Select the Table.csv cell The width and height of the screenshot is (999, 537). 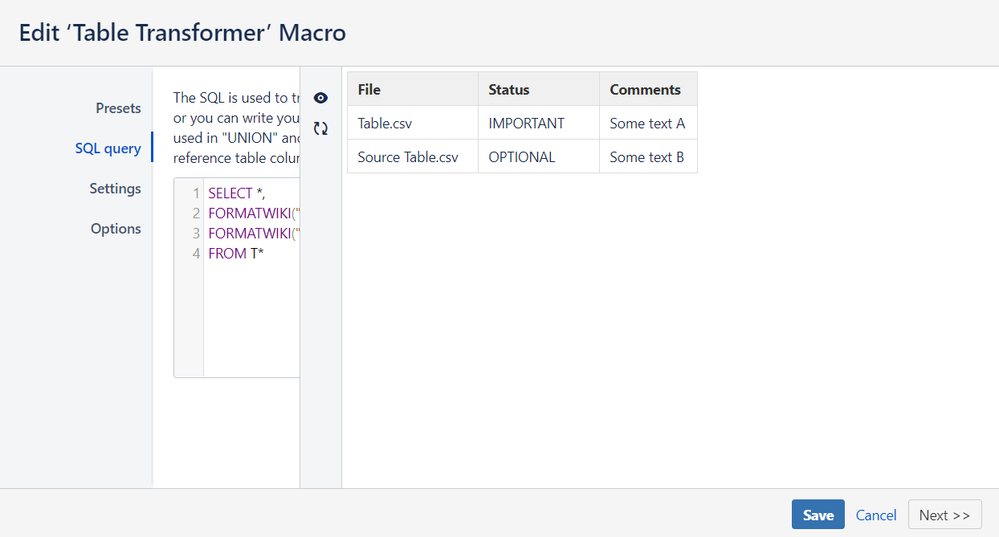click(x=385, y=123)
